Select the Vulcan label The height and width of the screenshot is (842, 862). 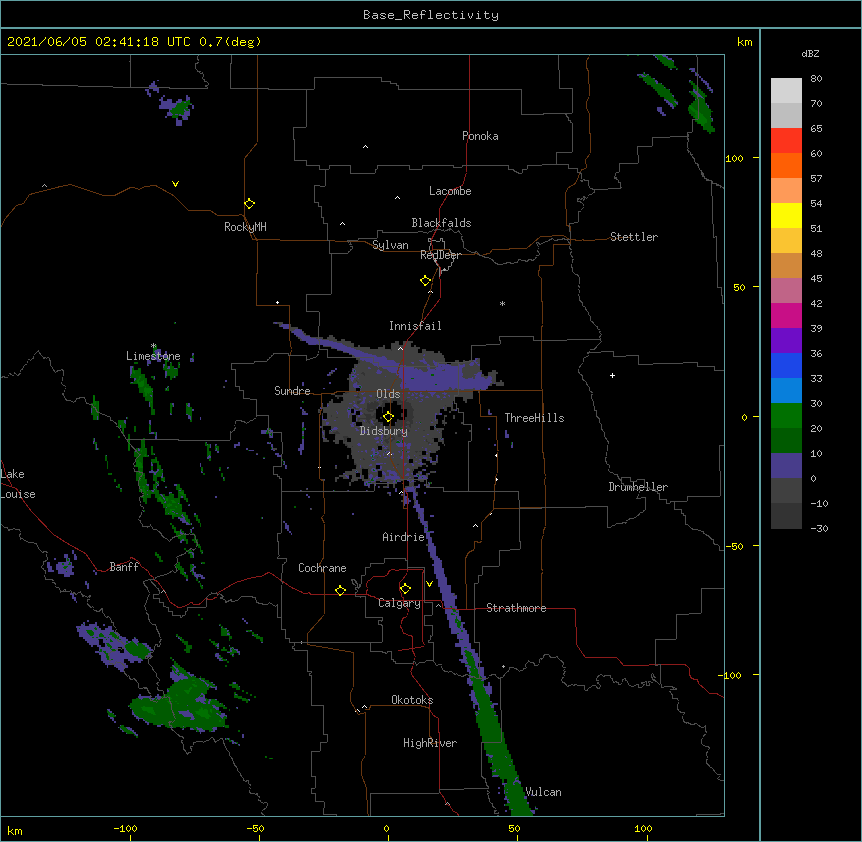[543, 792]
